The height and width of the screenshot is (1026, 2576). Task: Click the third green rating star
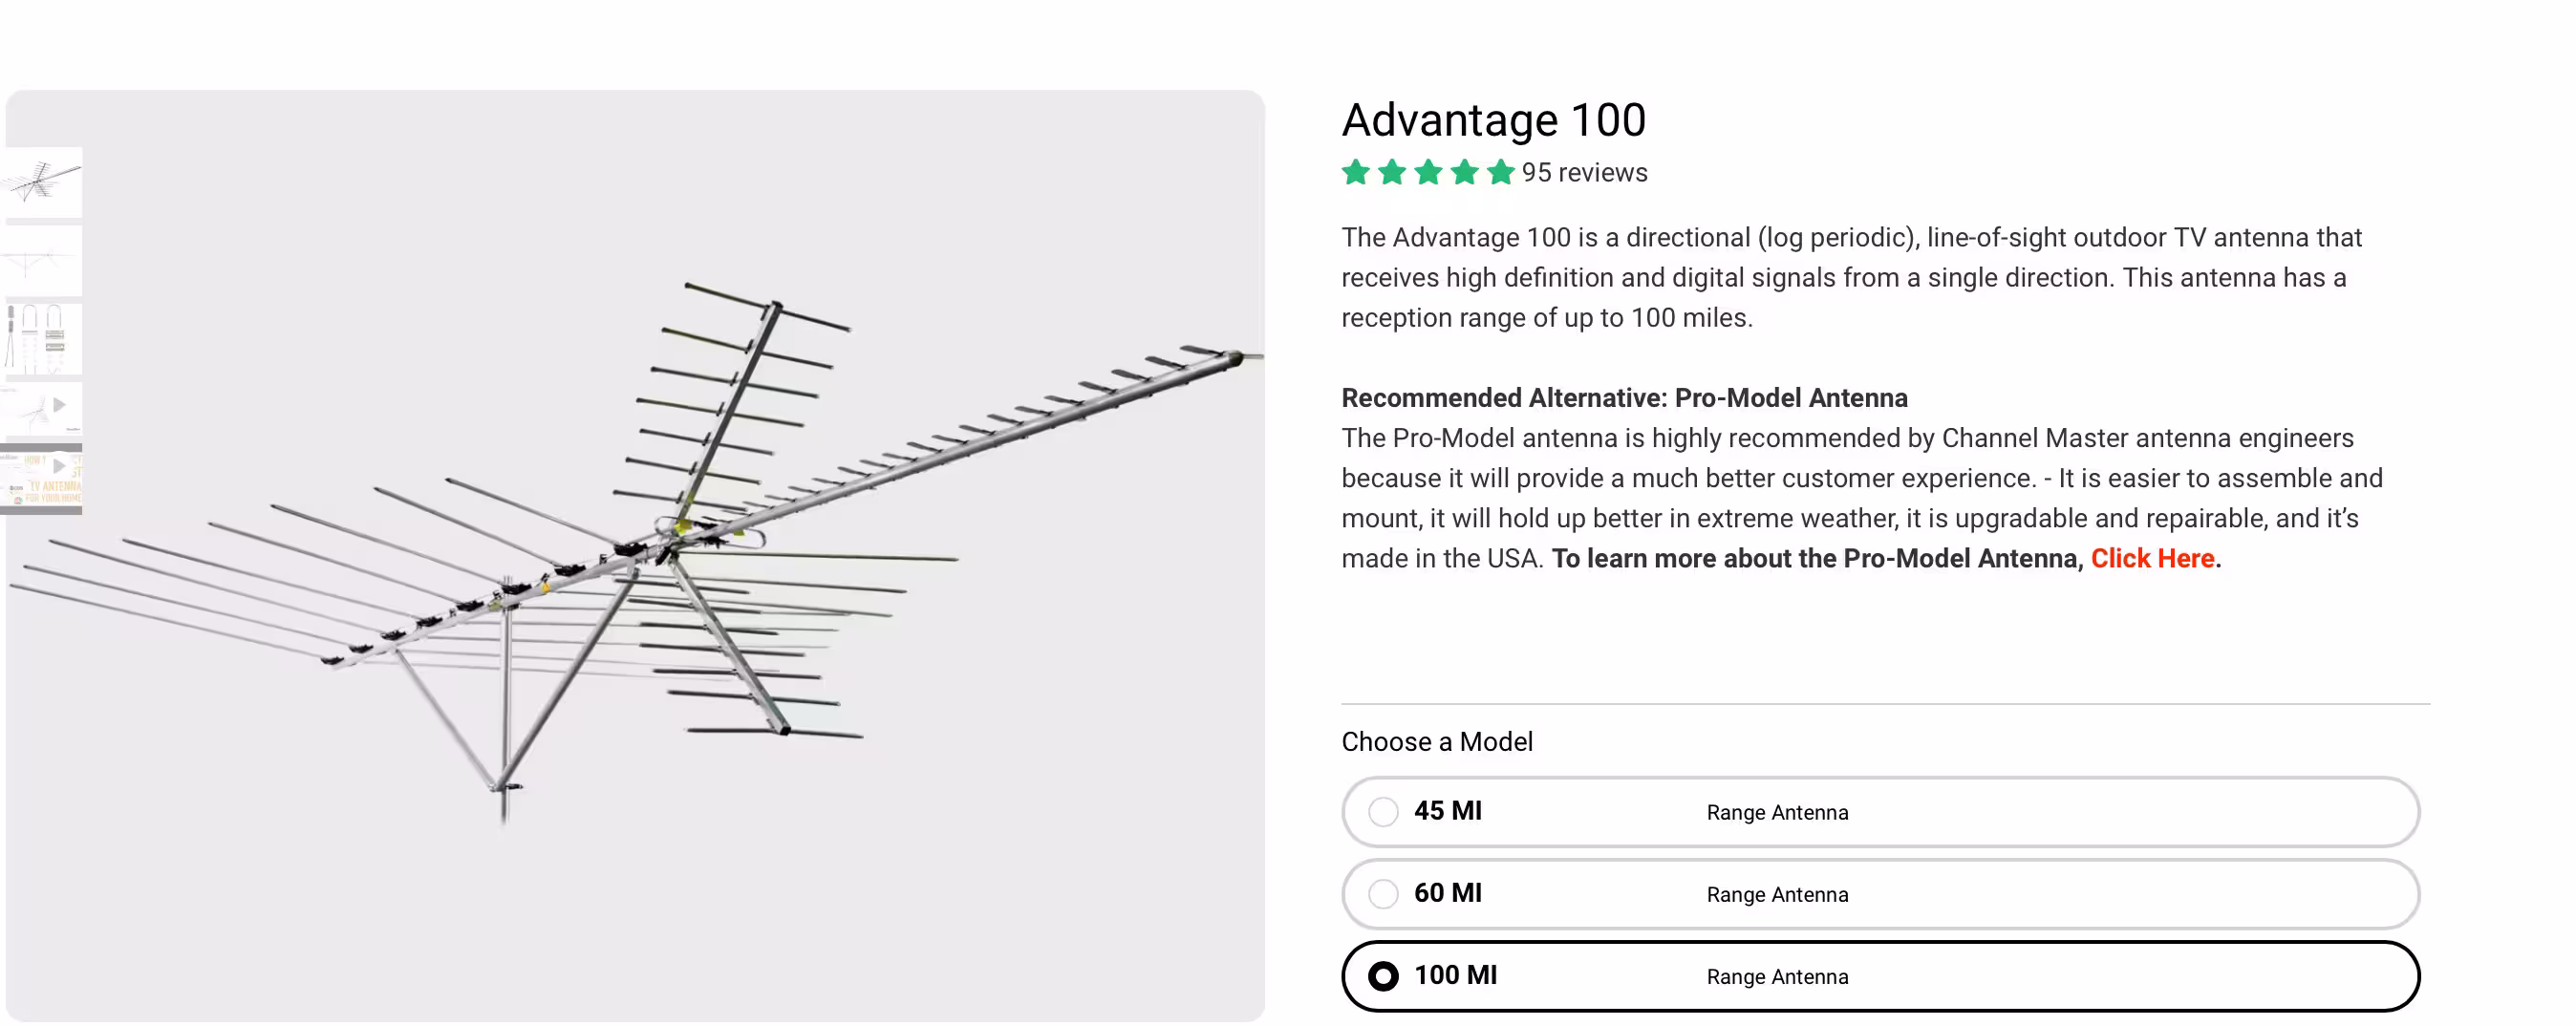1428,172
